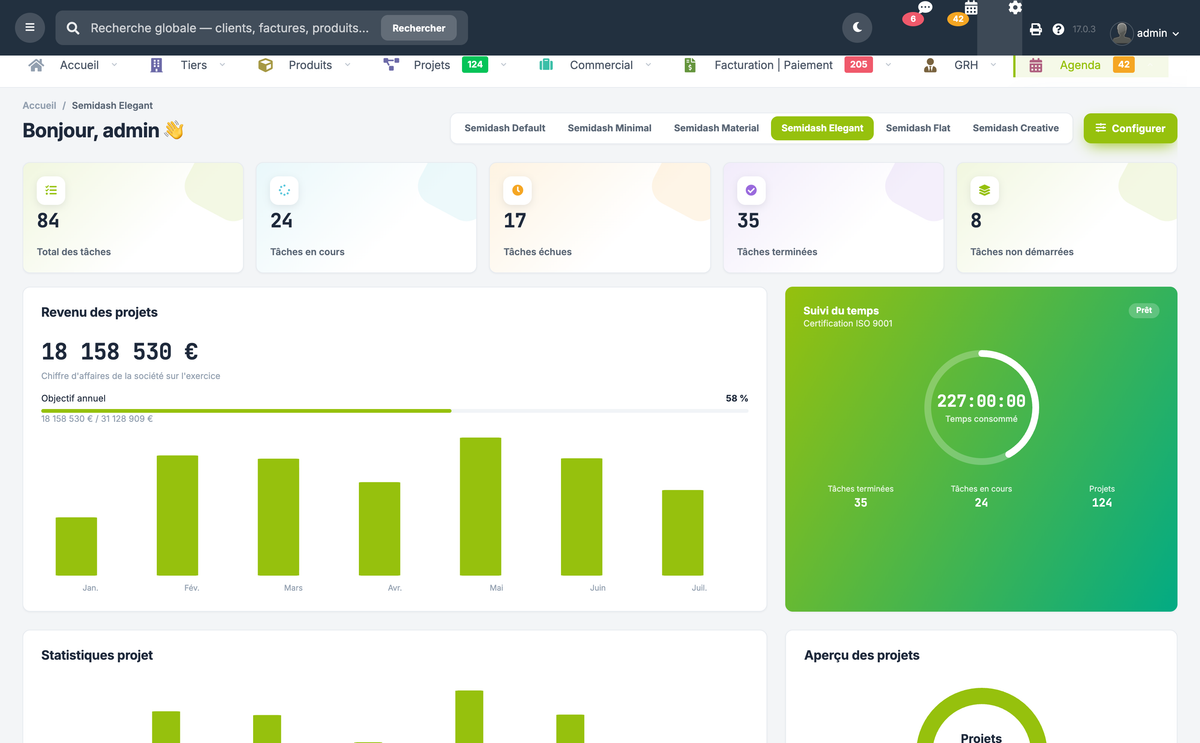
Task: Click the Rechercher button
Action: tap(419, 28)
